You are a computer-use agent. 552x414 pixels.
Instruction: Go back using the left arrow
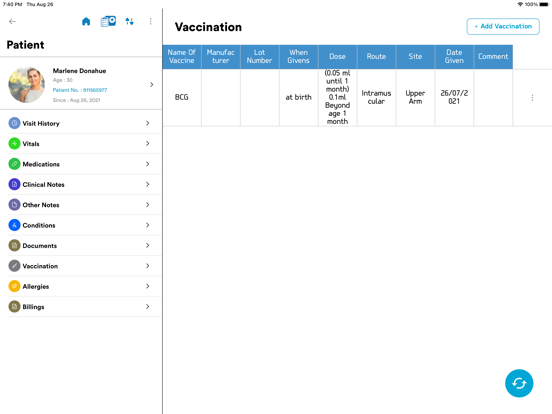click(x=12, y=21)
